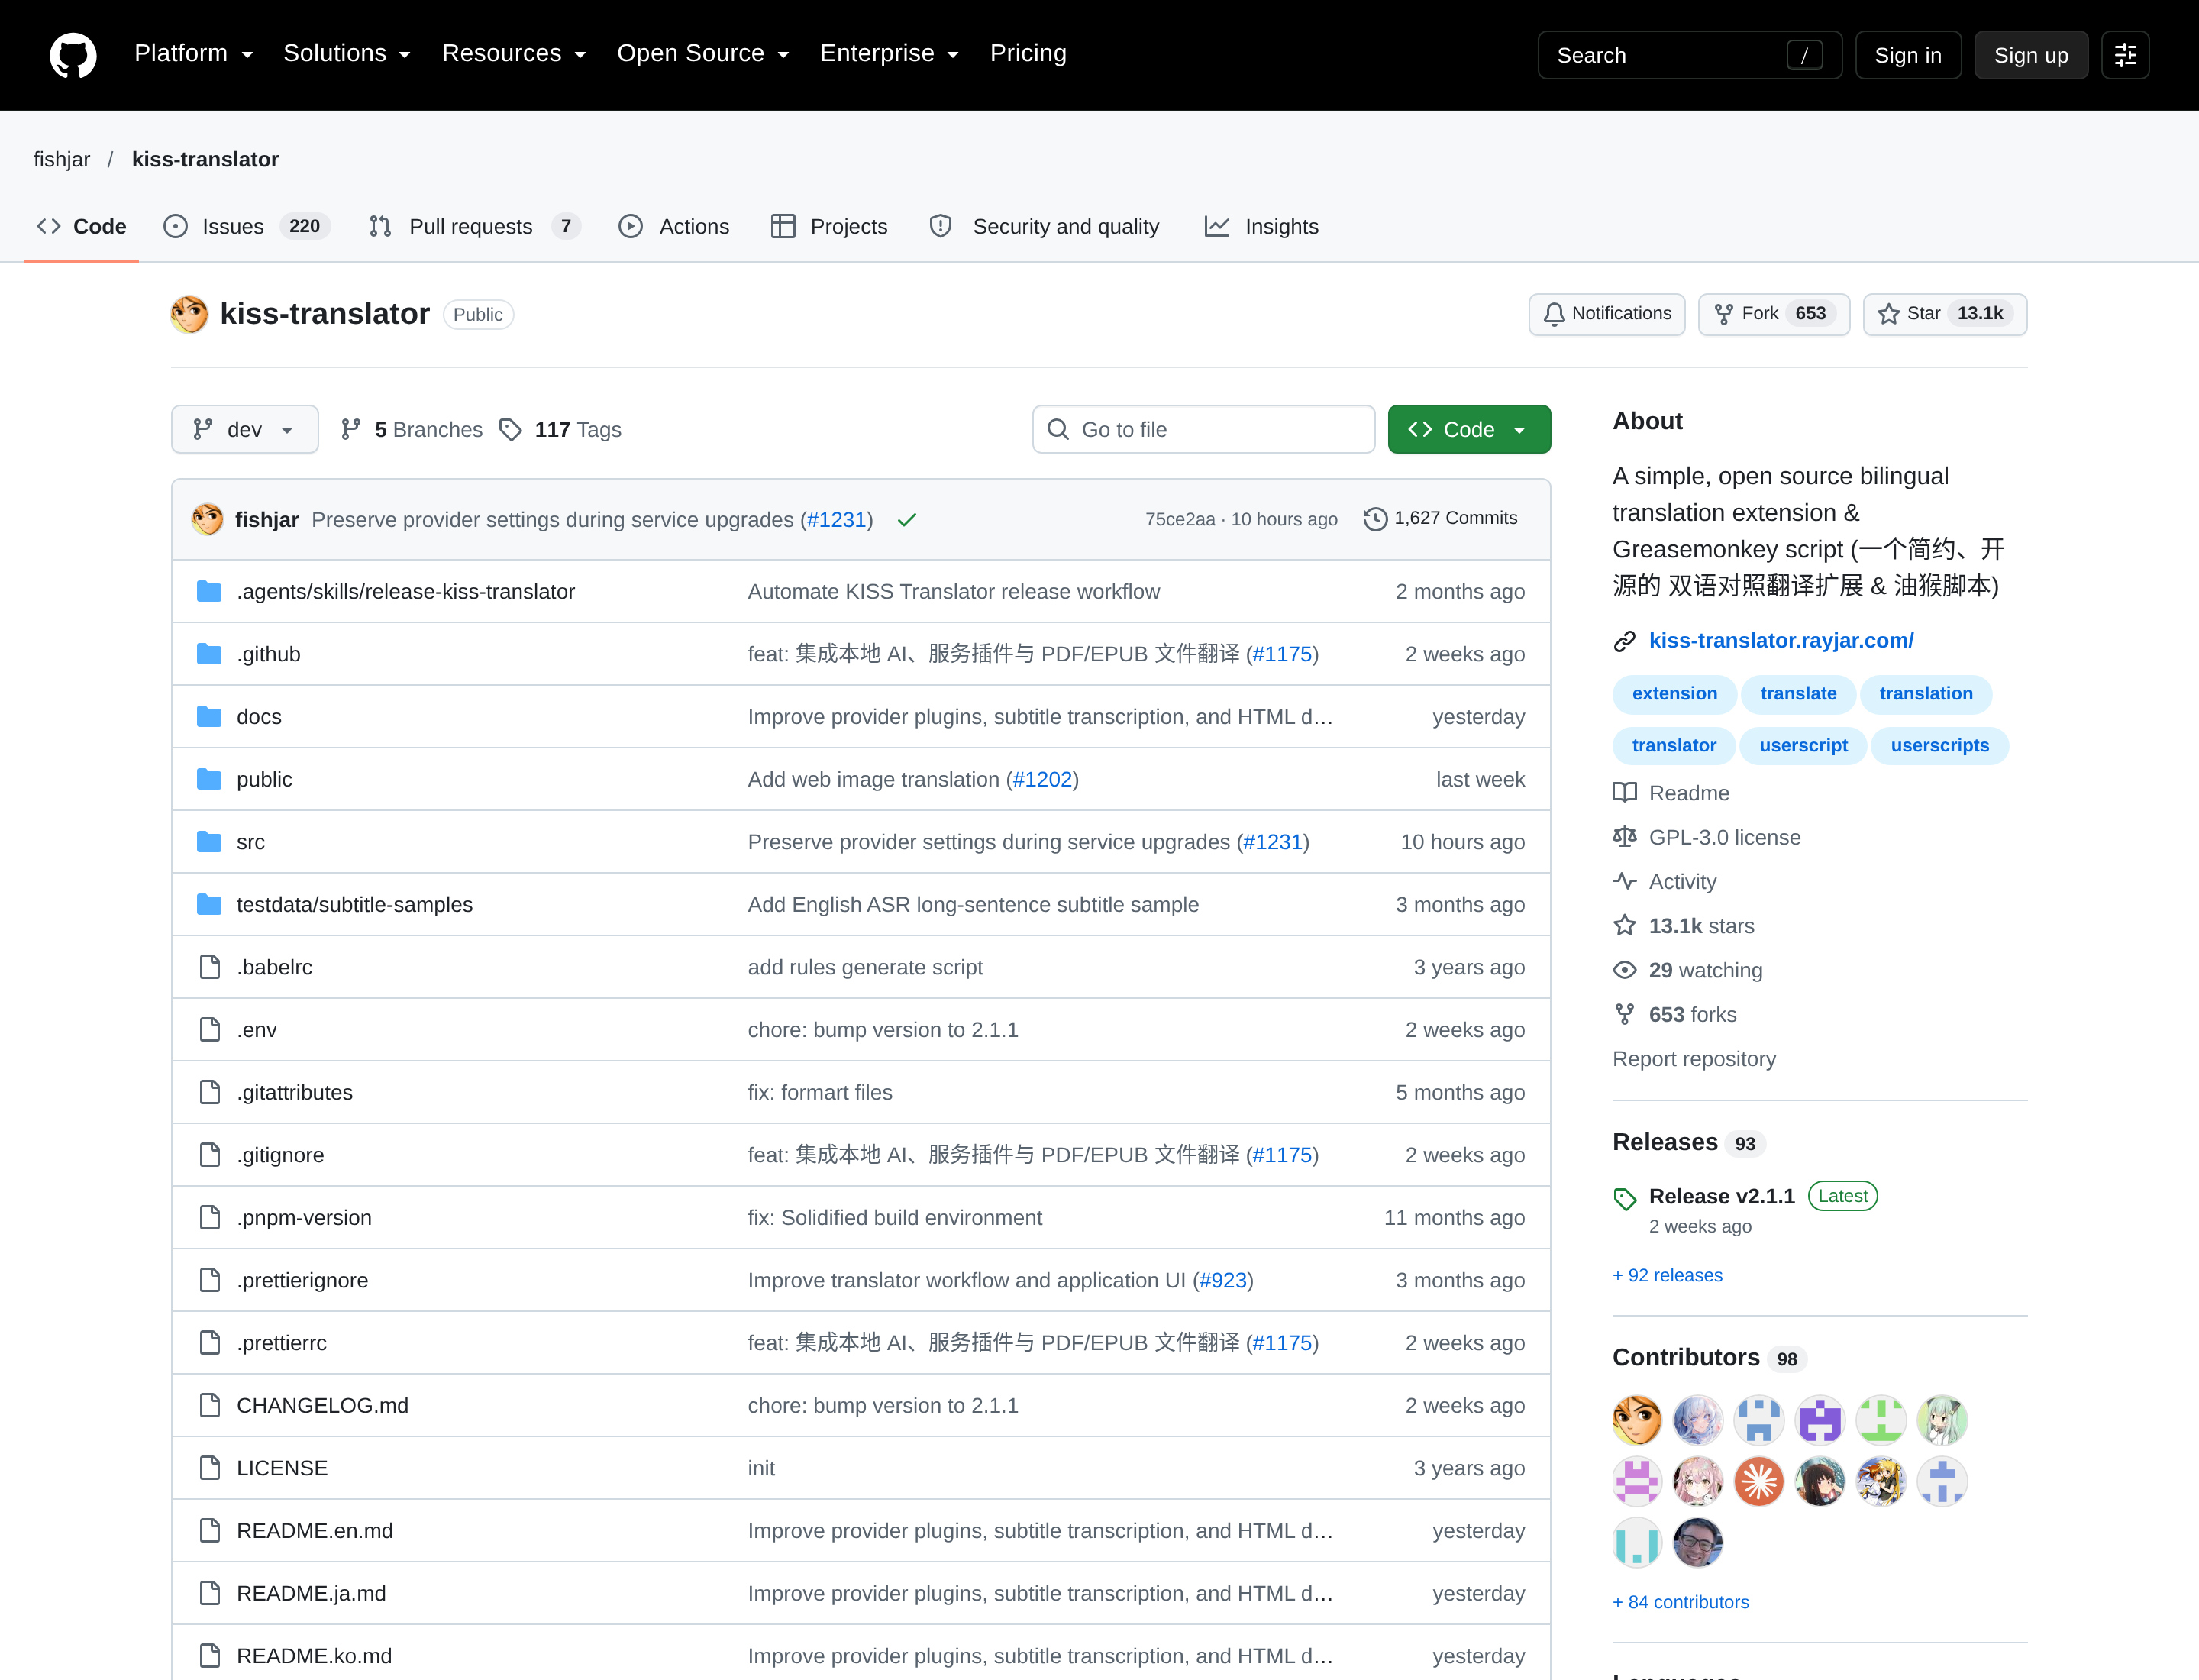The width and height of the screenshot is (2199, 1680).
Task: Open the kiss-translator.rayjar.com link
Action: [x=1781, y=641]
